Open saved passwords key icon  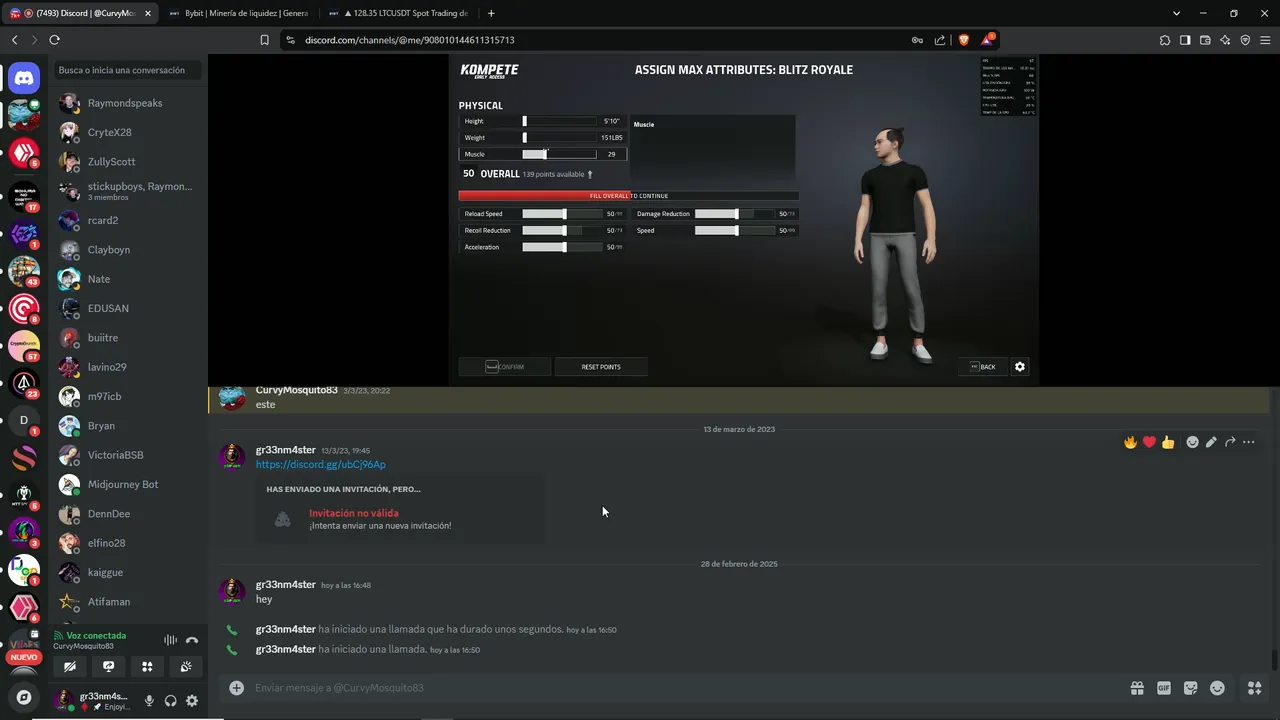tap(917, 40)
